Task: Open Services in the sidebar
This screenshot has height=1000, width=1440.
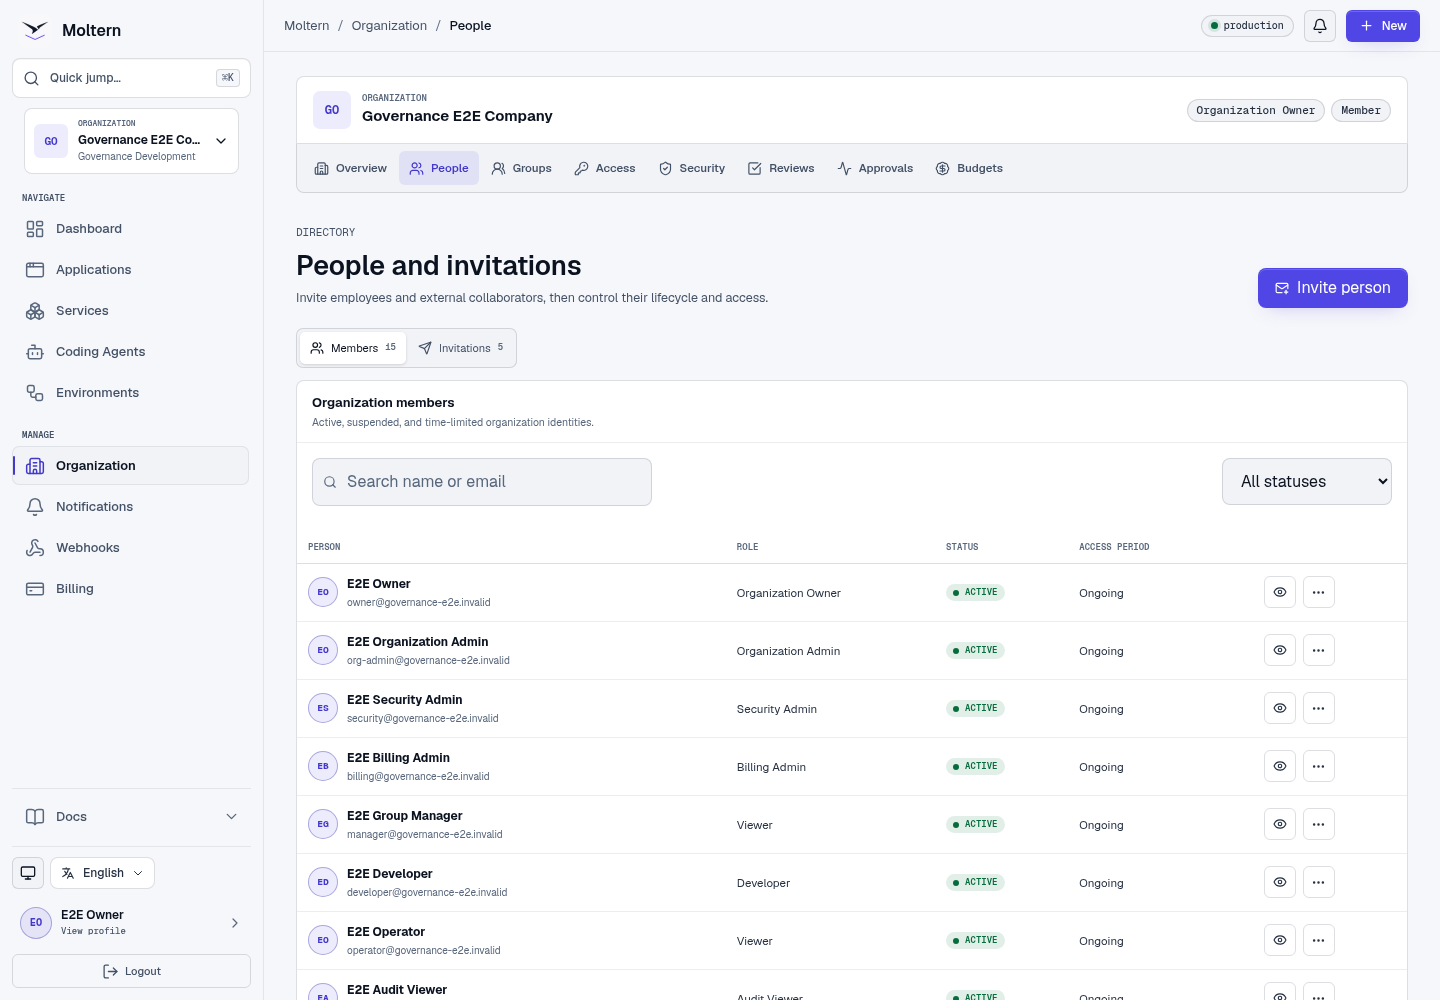Action: [131, 311]
